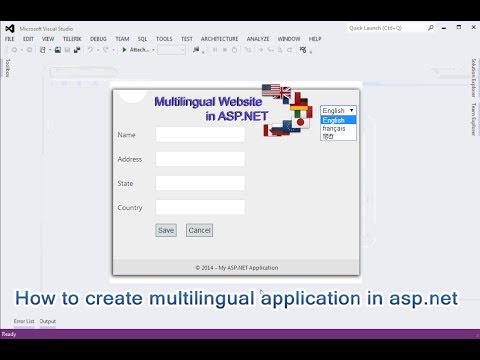This screenshot has height=360, width=480.
Task: Switch to the Output tab
Action: [x=48, y=321]
